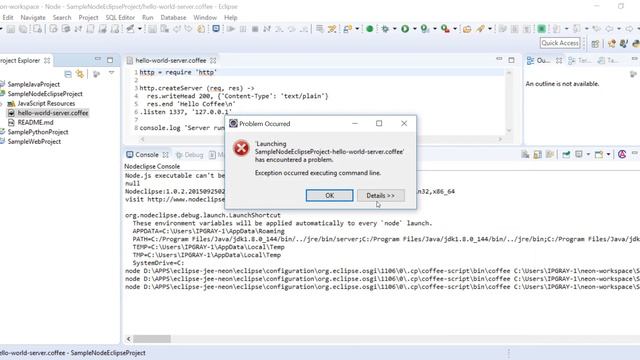Select the Outline view tab
Screen dimensions: 640x360
click(543, 60)
